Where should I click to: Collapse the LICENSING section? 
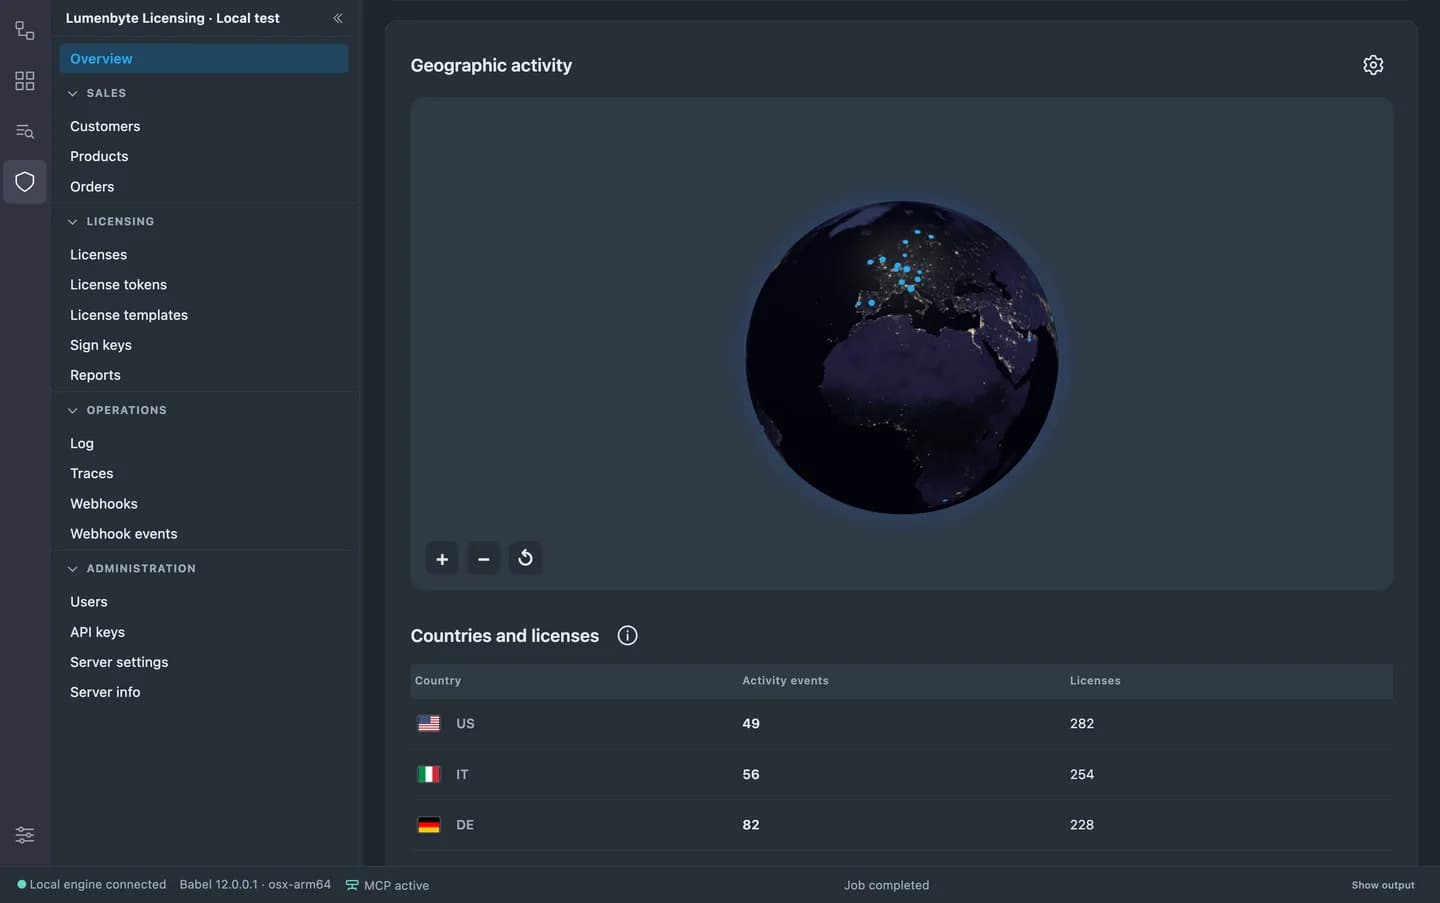pyautogui.click(x=72, y=222)
